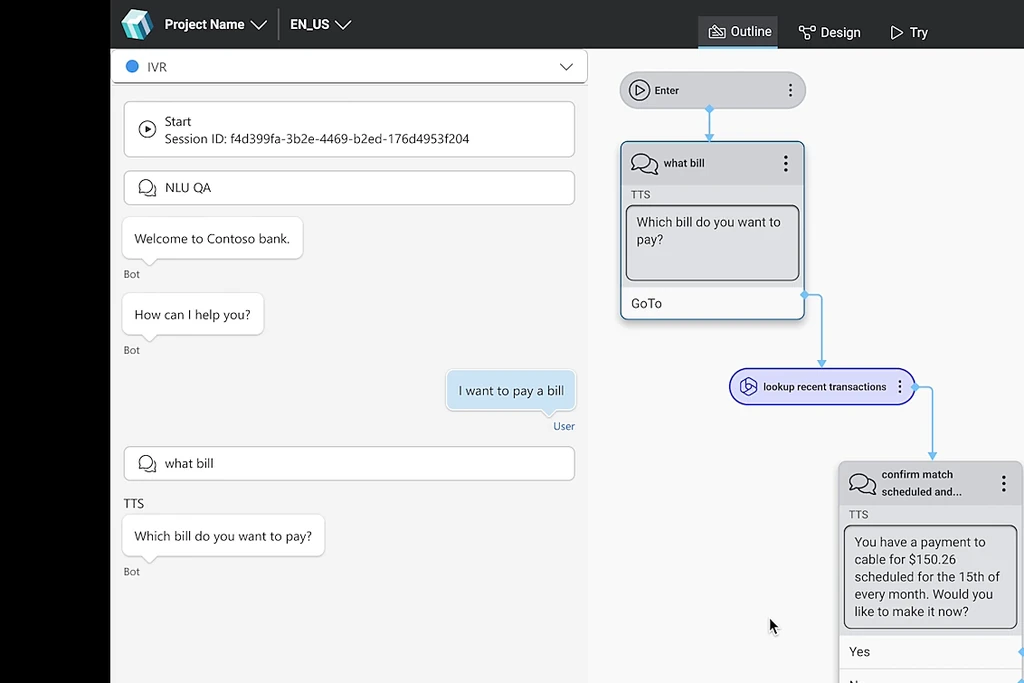Screen dimensions: 1024x683
Task: Select the what bill step row in transcript
Action: coord(349,464)
